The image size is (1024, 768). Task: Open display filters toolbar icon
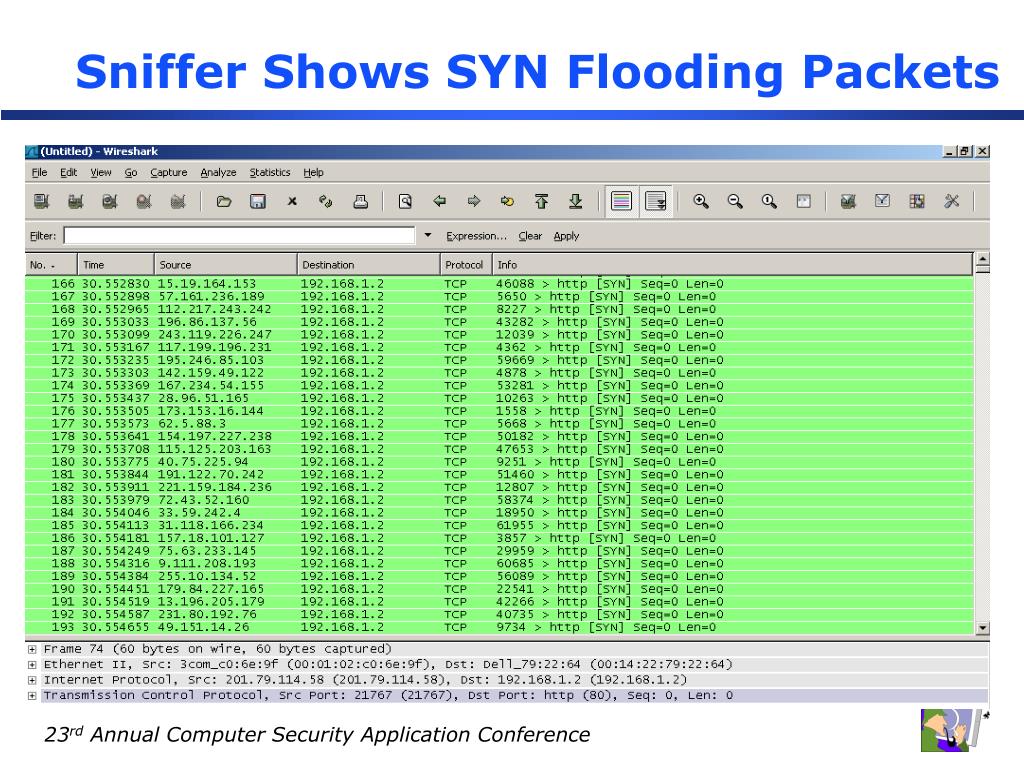point(882,201)
